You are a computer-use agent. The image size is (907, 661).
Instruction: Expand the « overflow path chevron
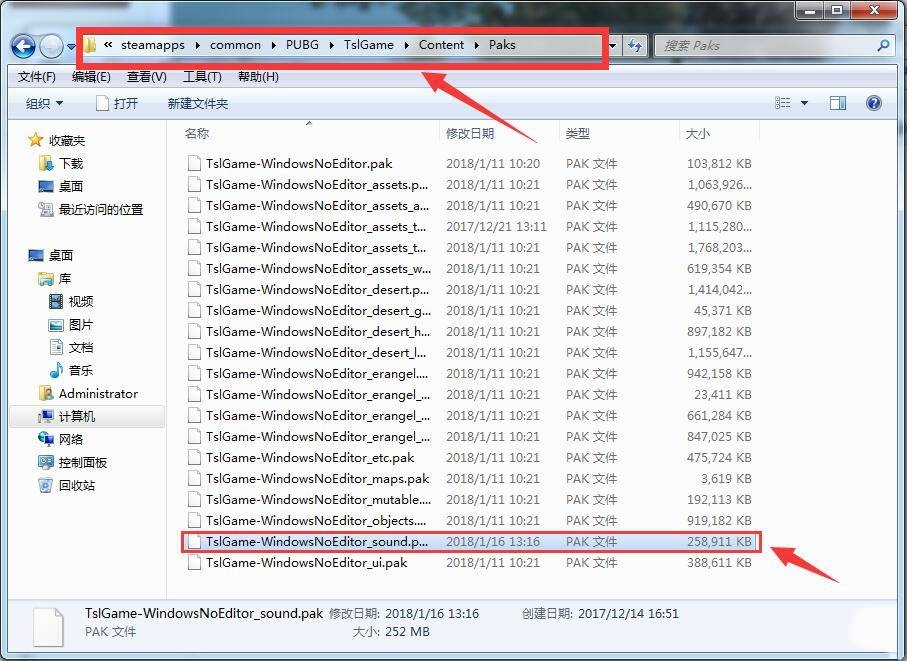(108, 45)
